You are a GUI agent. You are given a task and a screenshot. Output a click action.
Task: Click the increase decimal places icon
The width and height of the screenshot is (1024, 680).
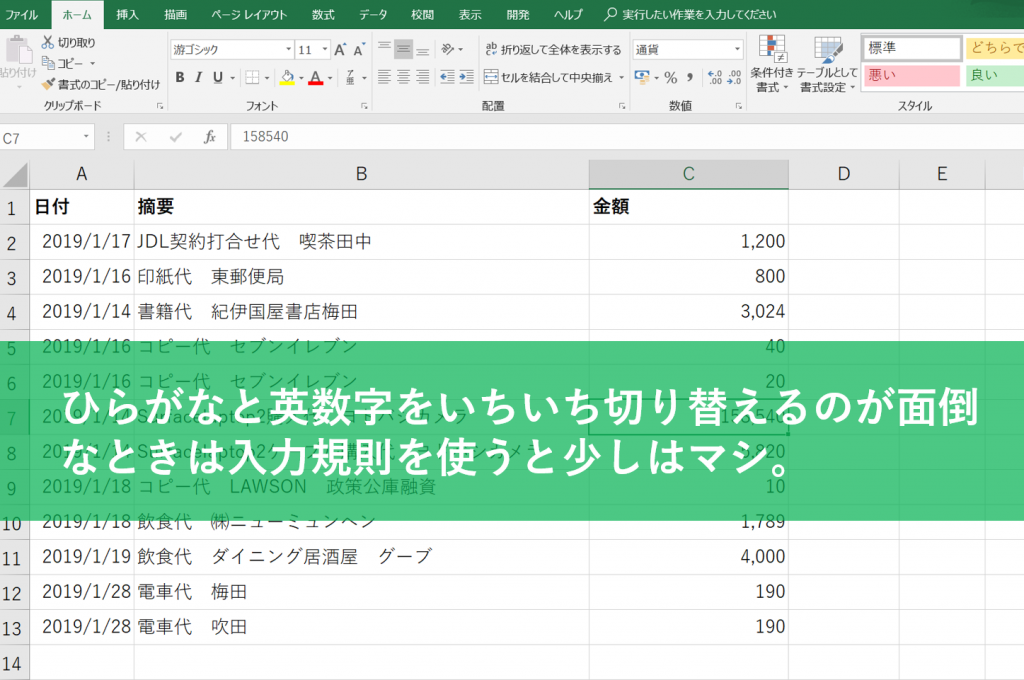pos(714,77)
